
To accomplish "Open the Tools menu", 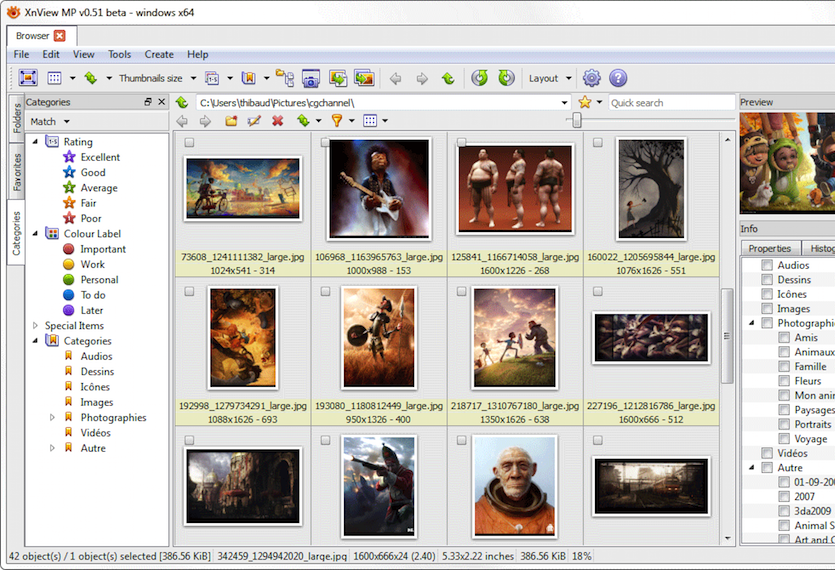I will [119, 54].
